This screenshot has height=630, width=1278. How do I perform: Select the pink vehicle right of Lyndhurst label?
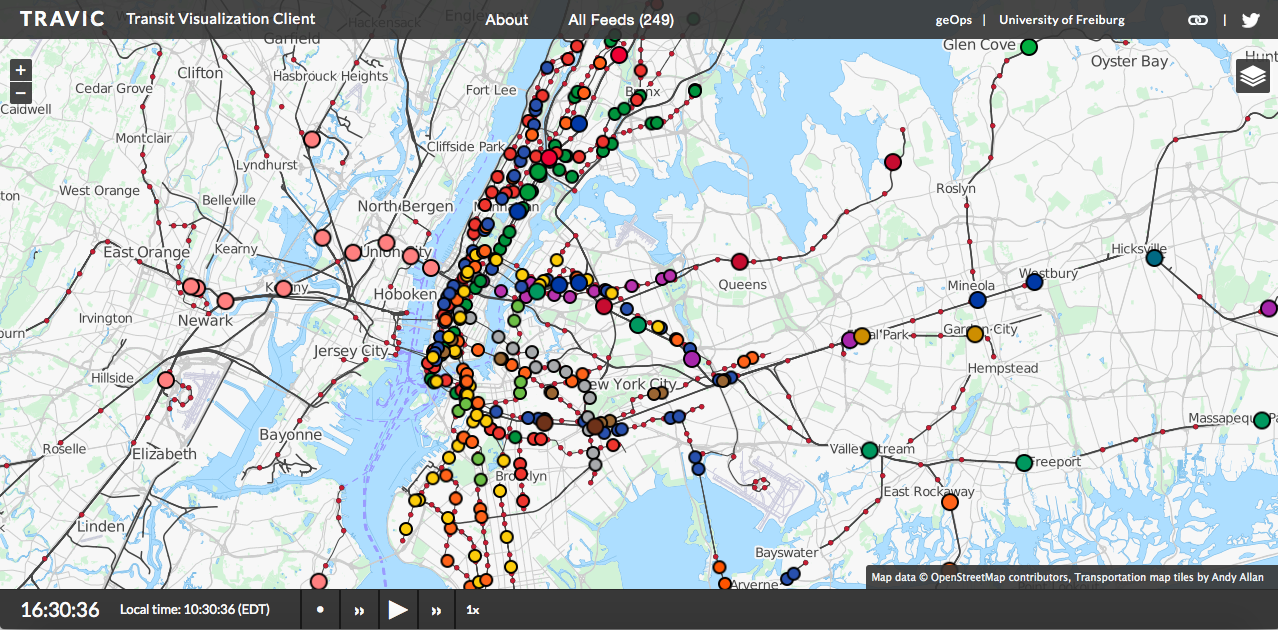(x=312, y=140)
